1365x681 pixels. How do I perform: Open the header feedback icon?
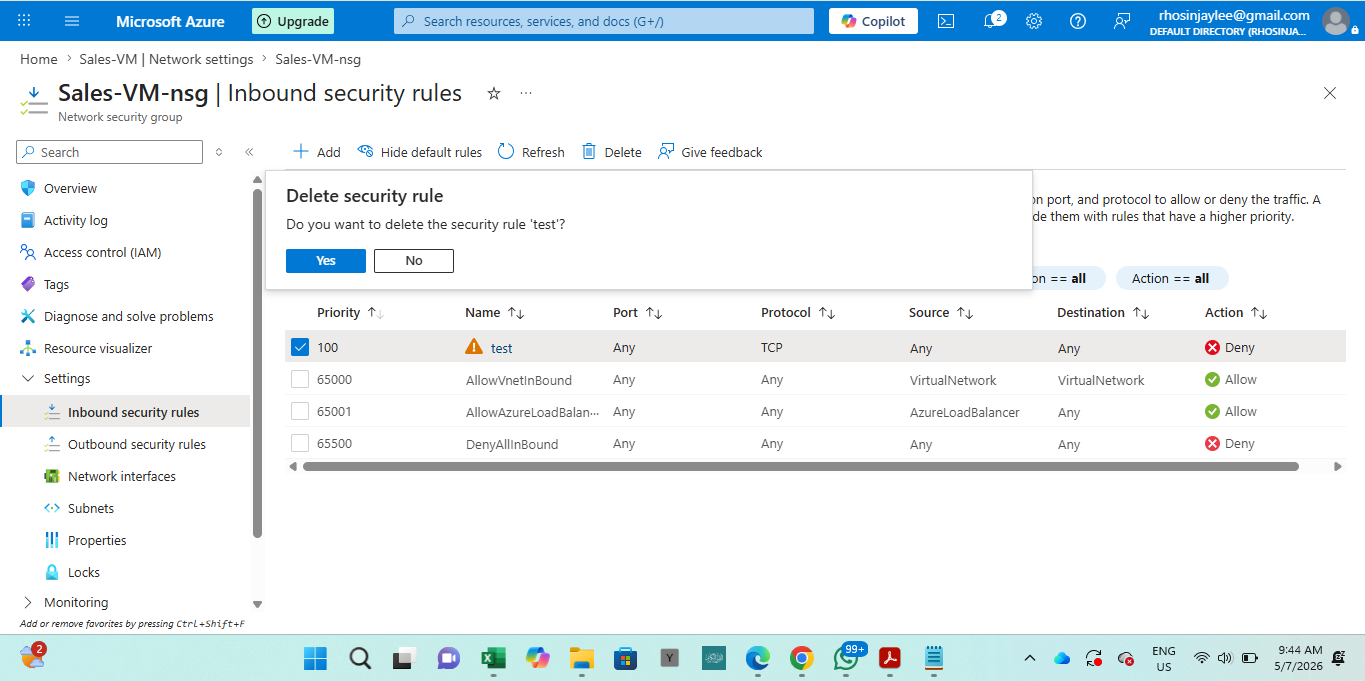click(x=1122, y=21)
